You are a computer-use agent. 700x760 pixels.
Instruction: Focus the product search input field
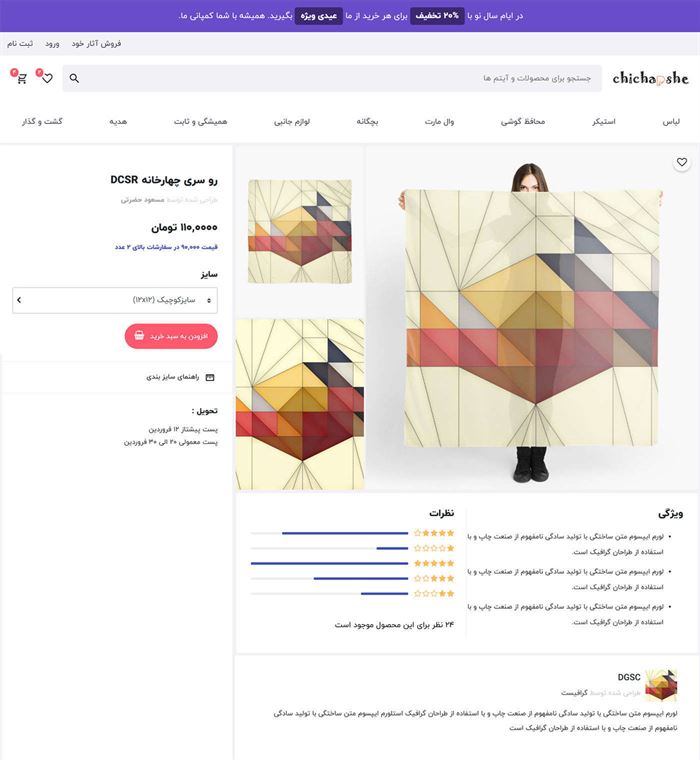332,78
